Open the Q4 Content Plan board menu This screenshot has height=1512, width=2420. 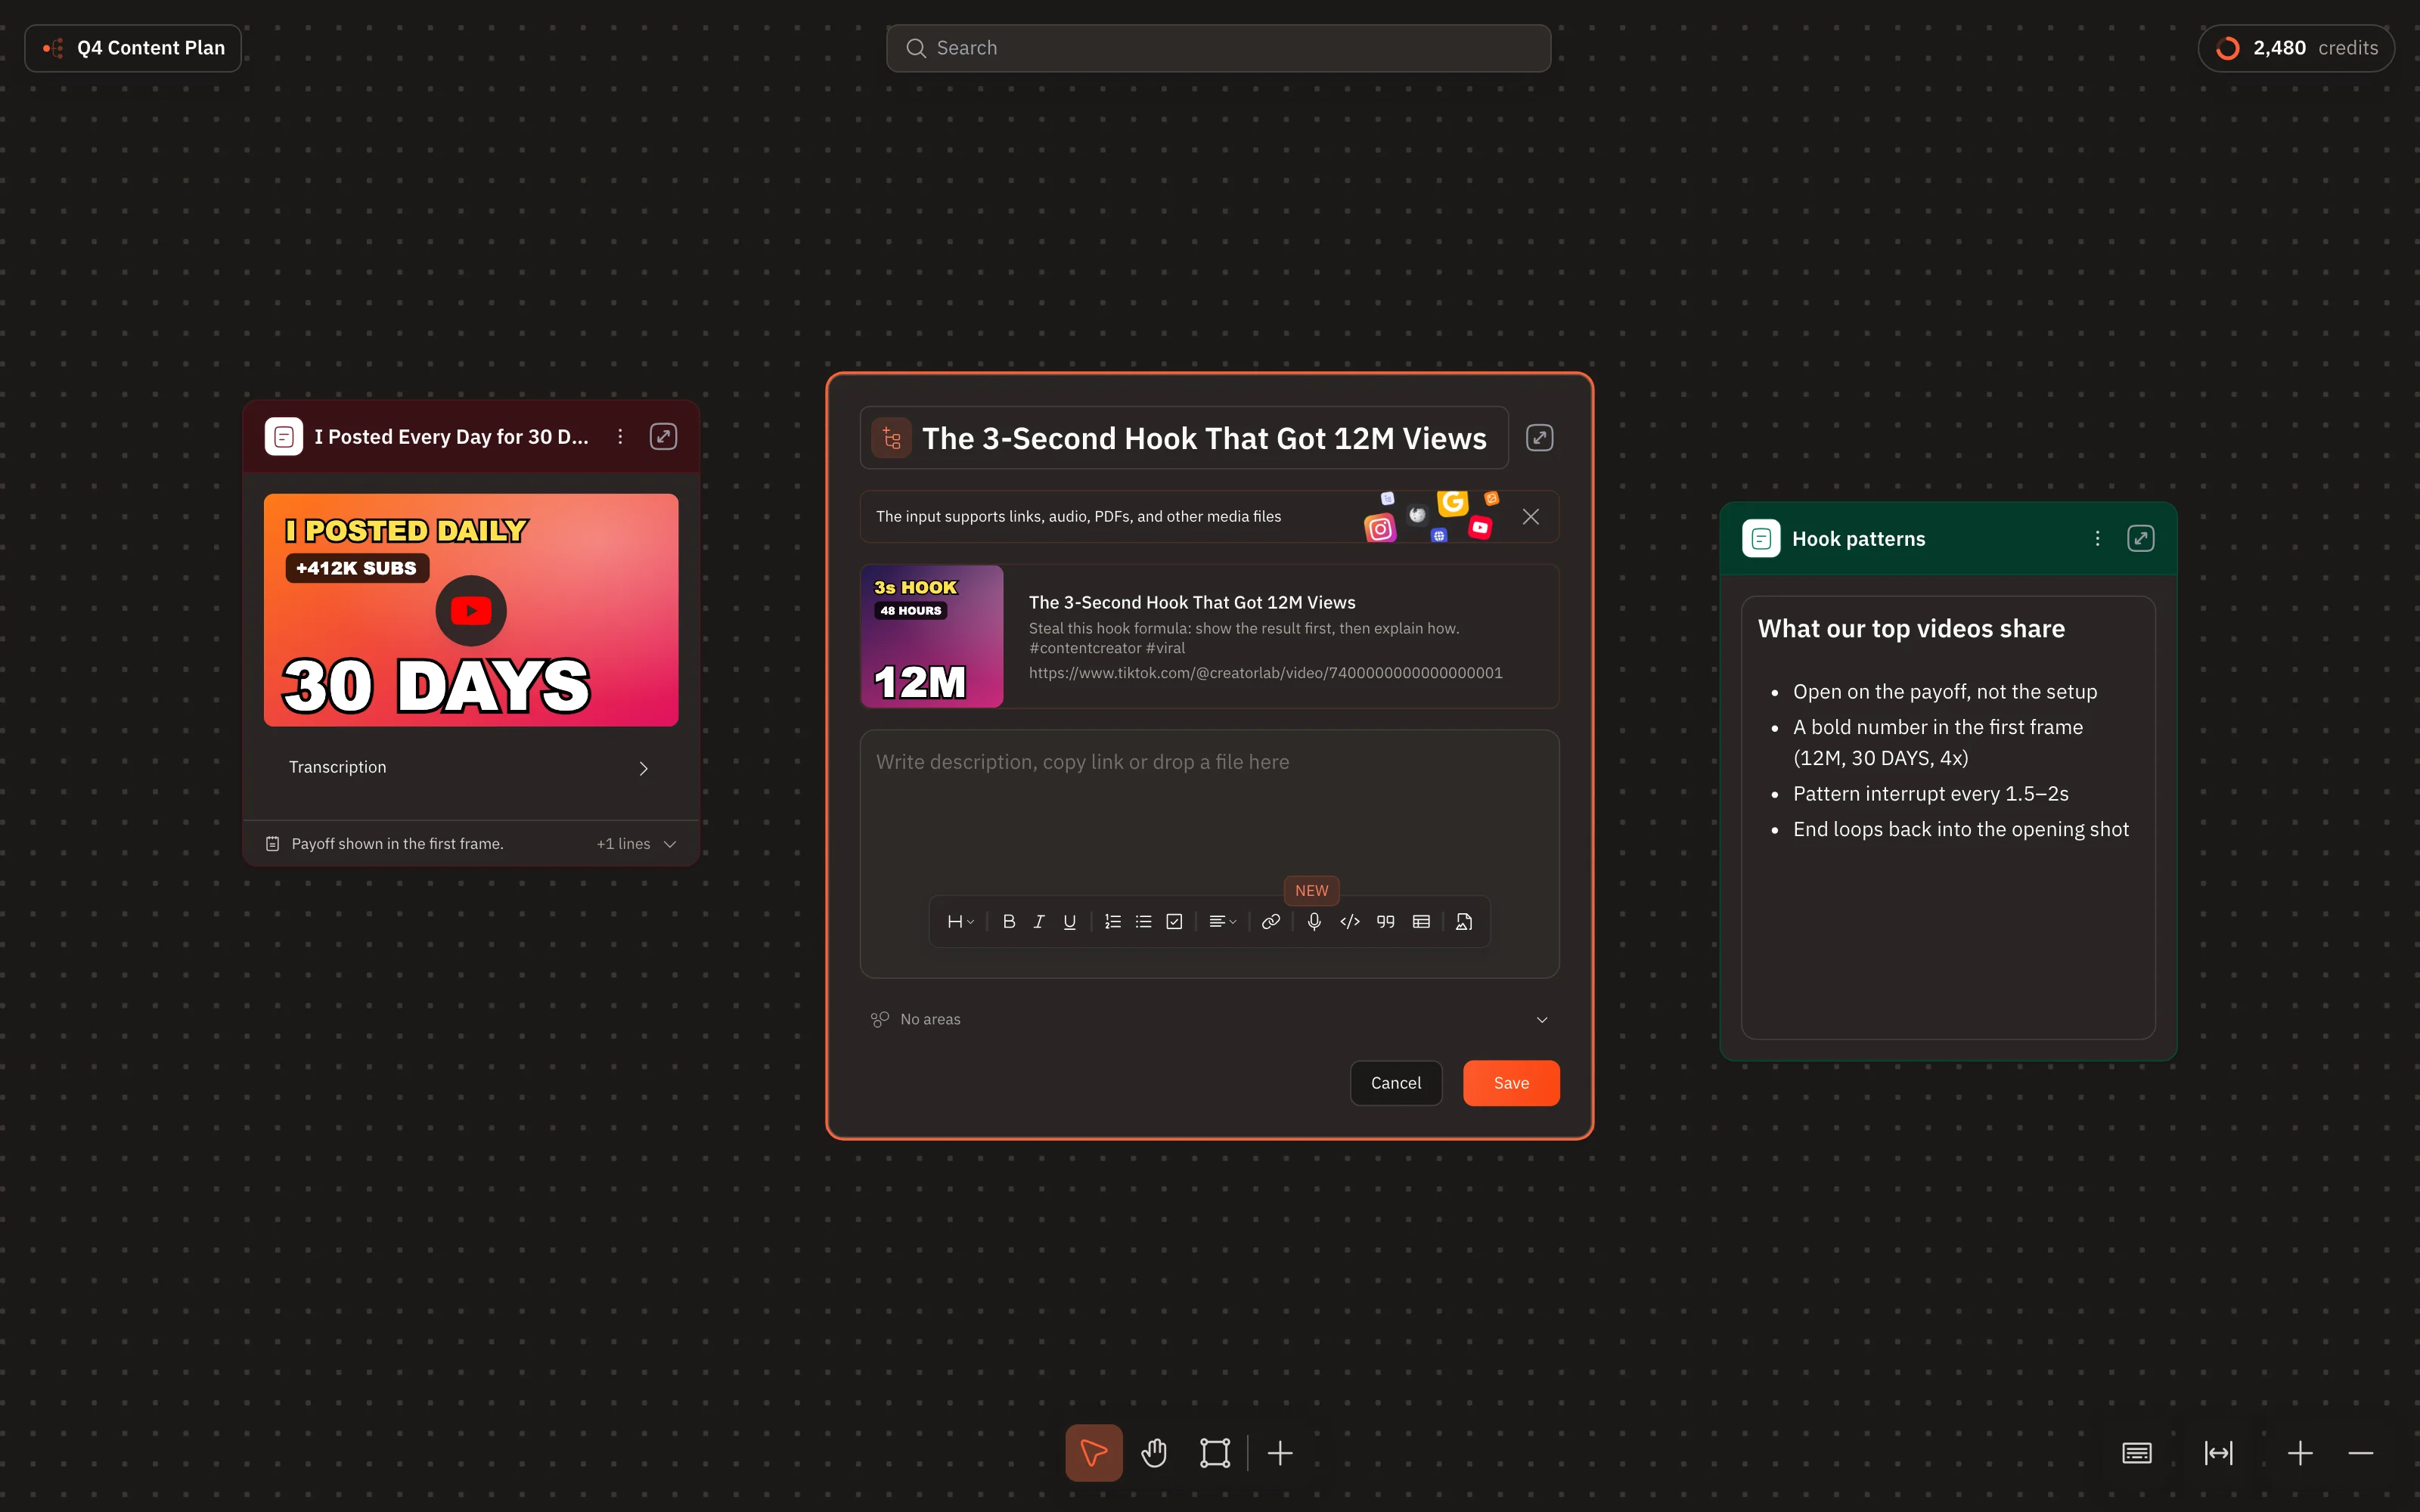pyautogui.click(x=133, y=48)
